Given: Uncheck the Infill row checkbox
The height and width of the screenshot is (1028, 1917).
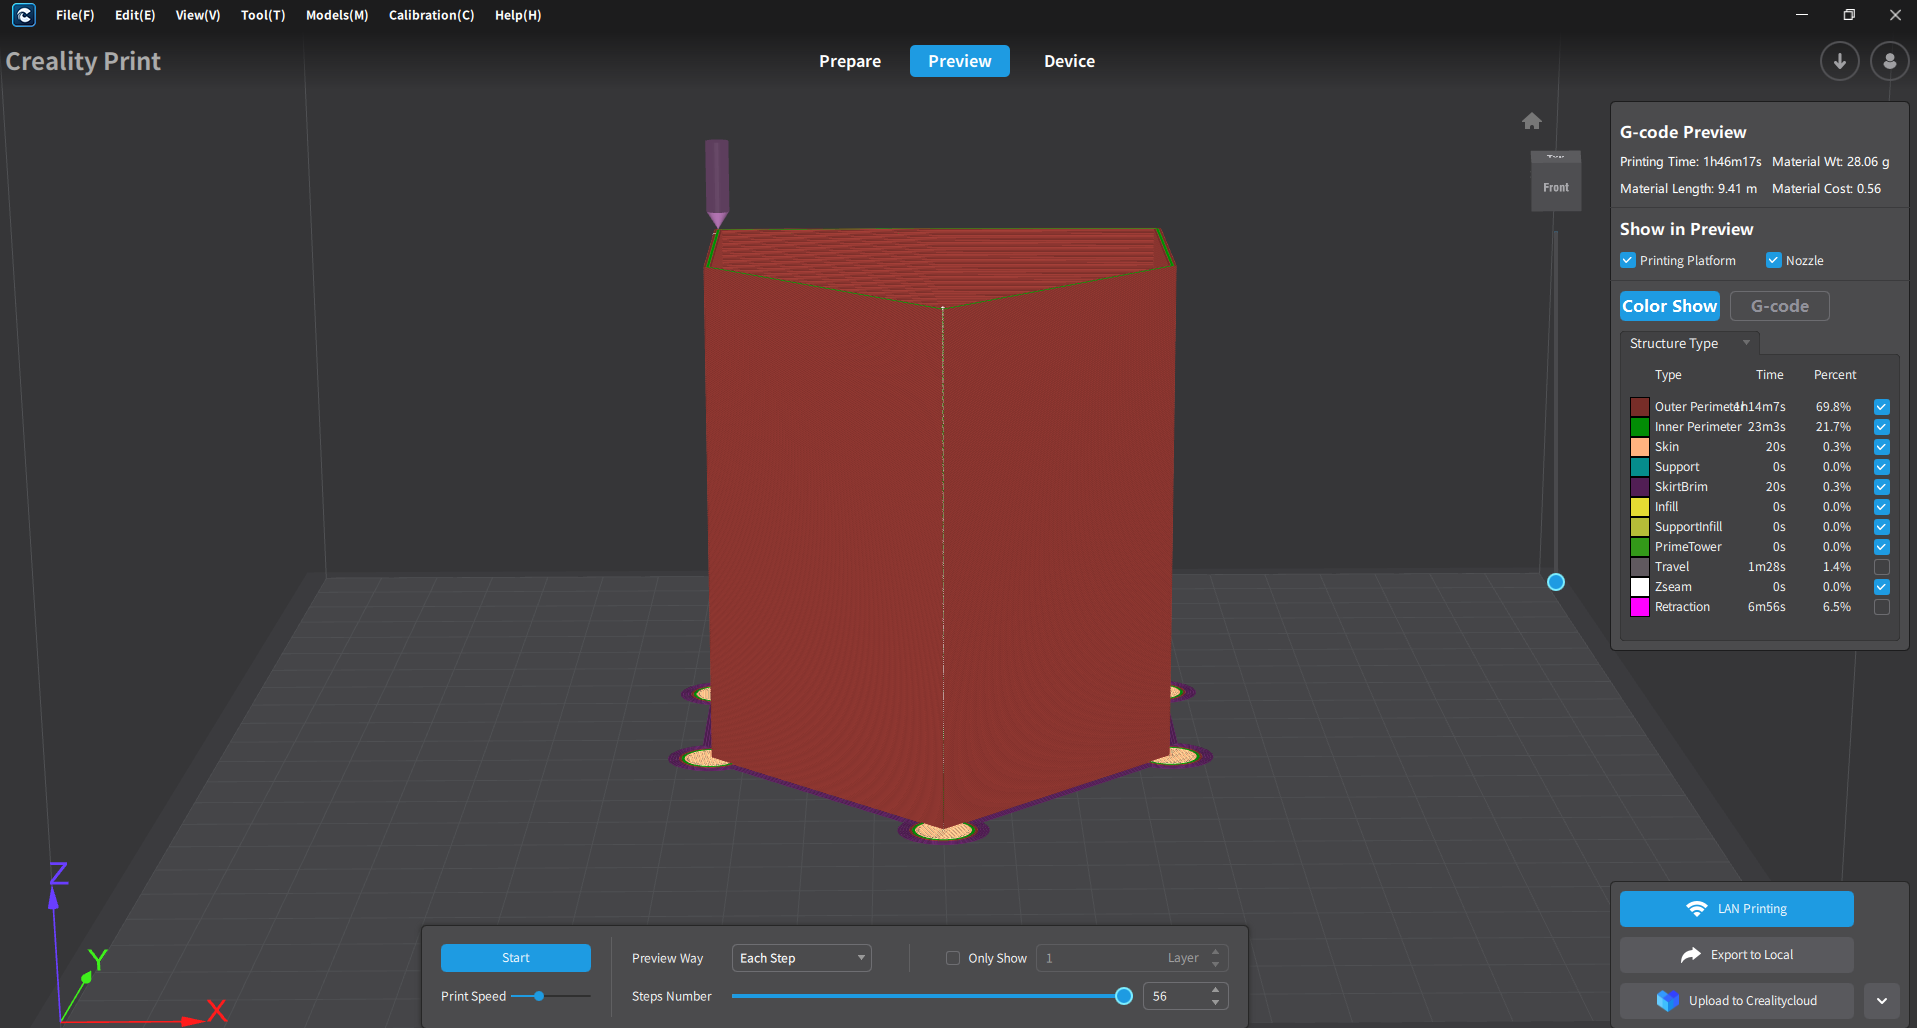Looking at the screenshot, I should click(x=1881, y=507).
